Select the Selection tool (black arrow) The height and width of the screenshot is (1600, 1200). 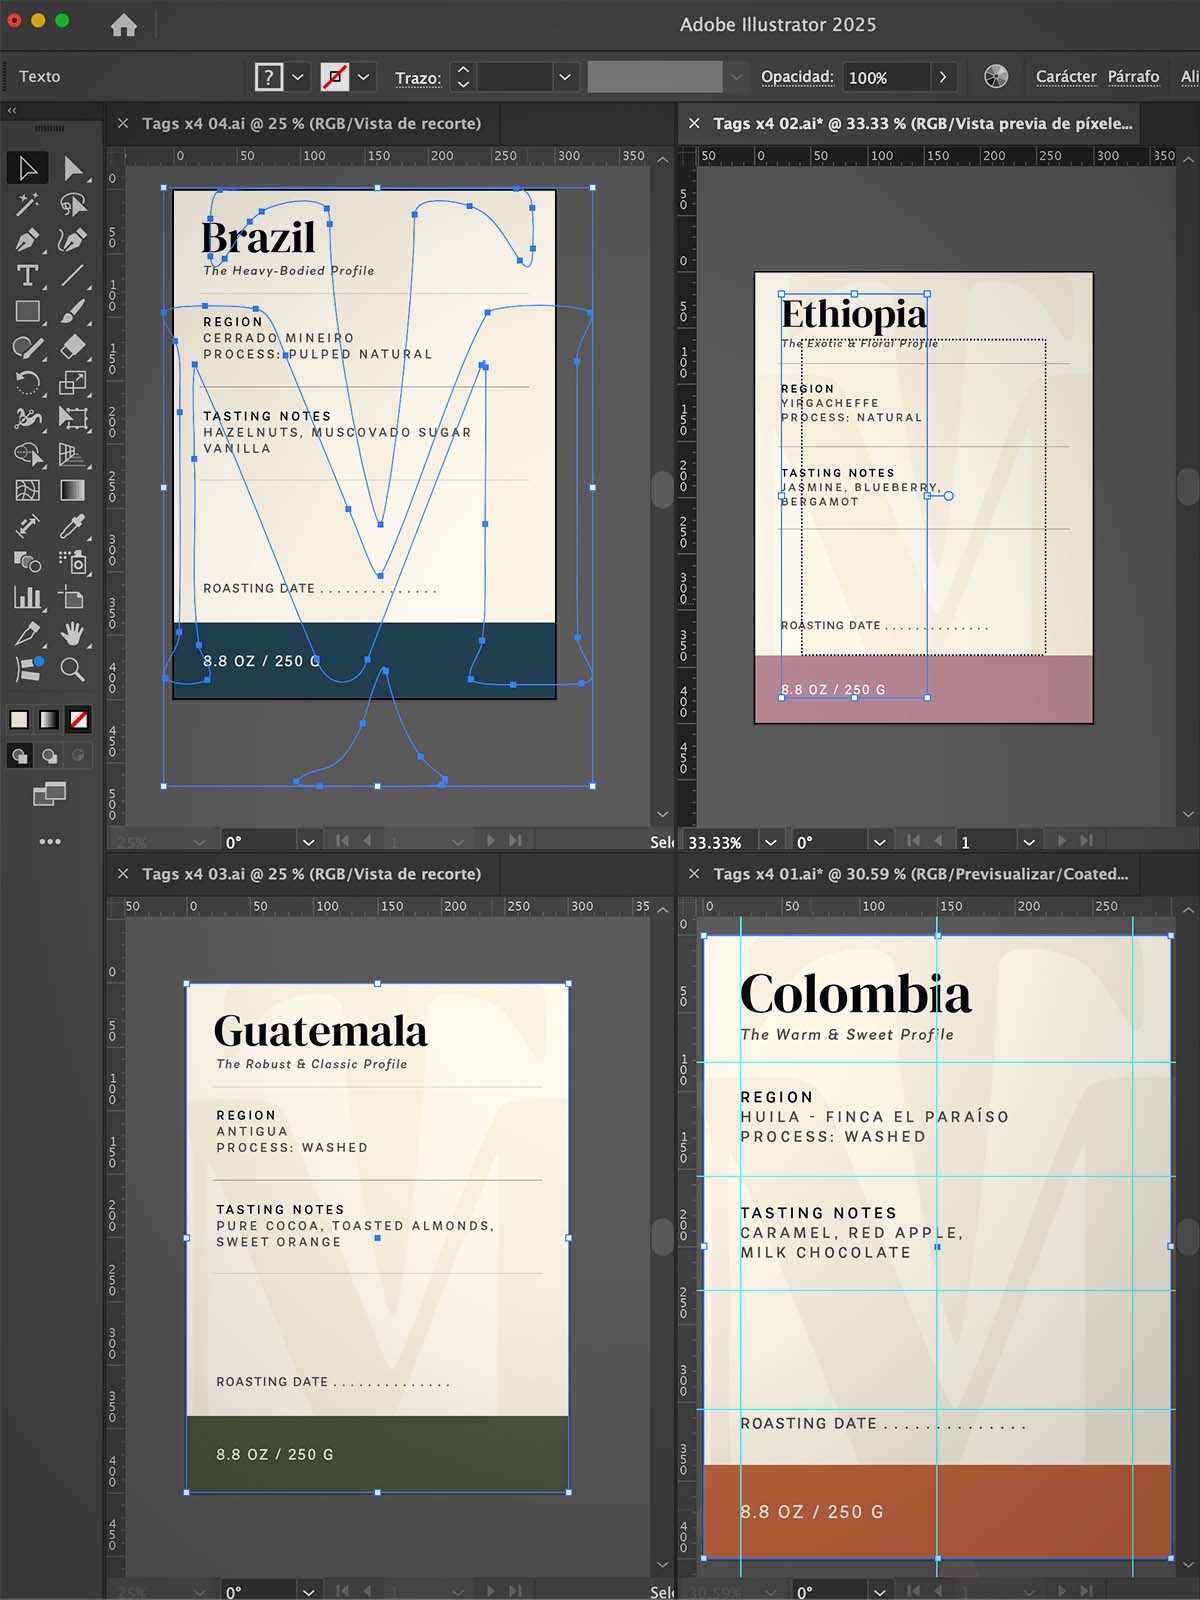27,168
